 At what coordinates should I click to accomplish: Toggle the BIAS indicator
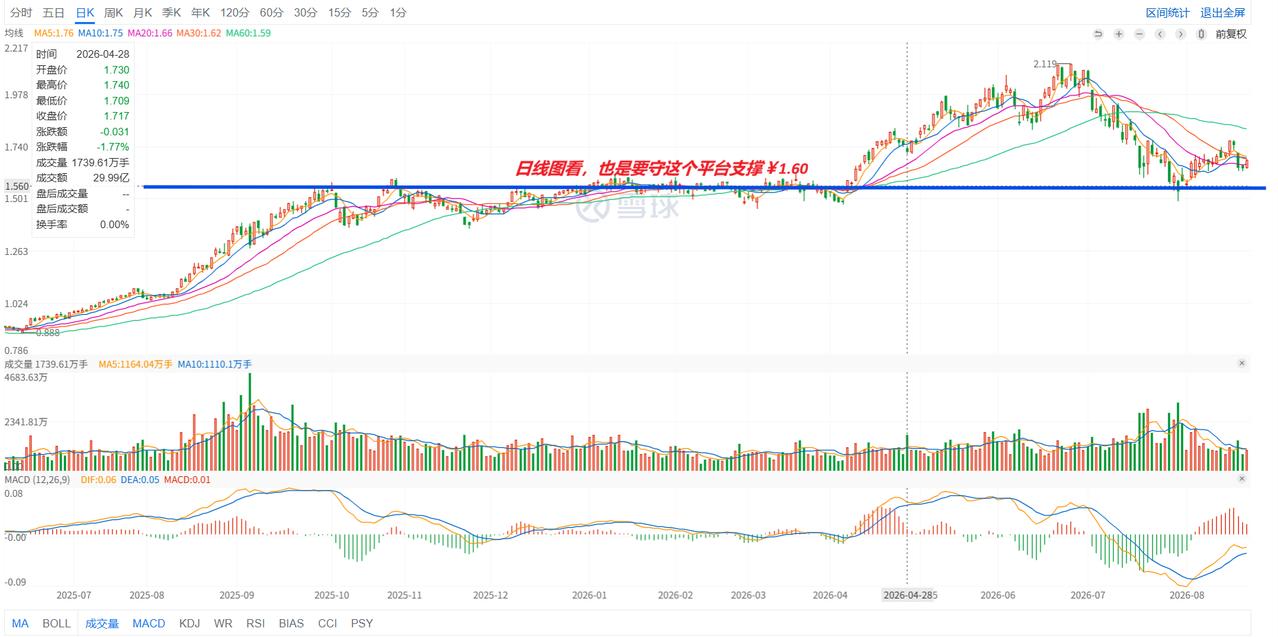pos(292,623)
